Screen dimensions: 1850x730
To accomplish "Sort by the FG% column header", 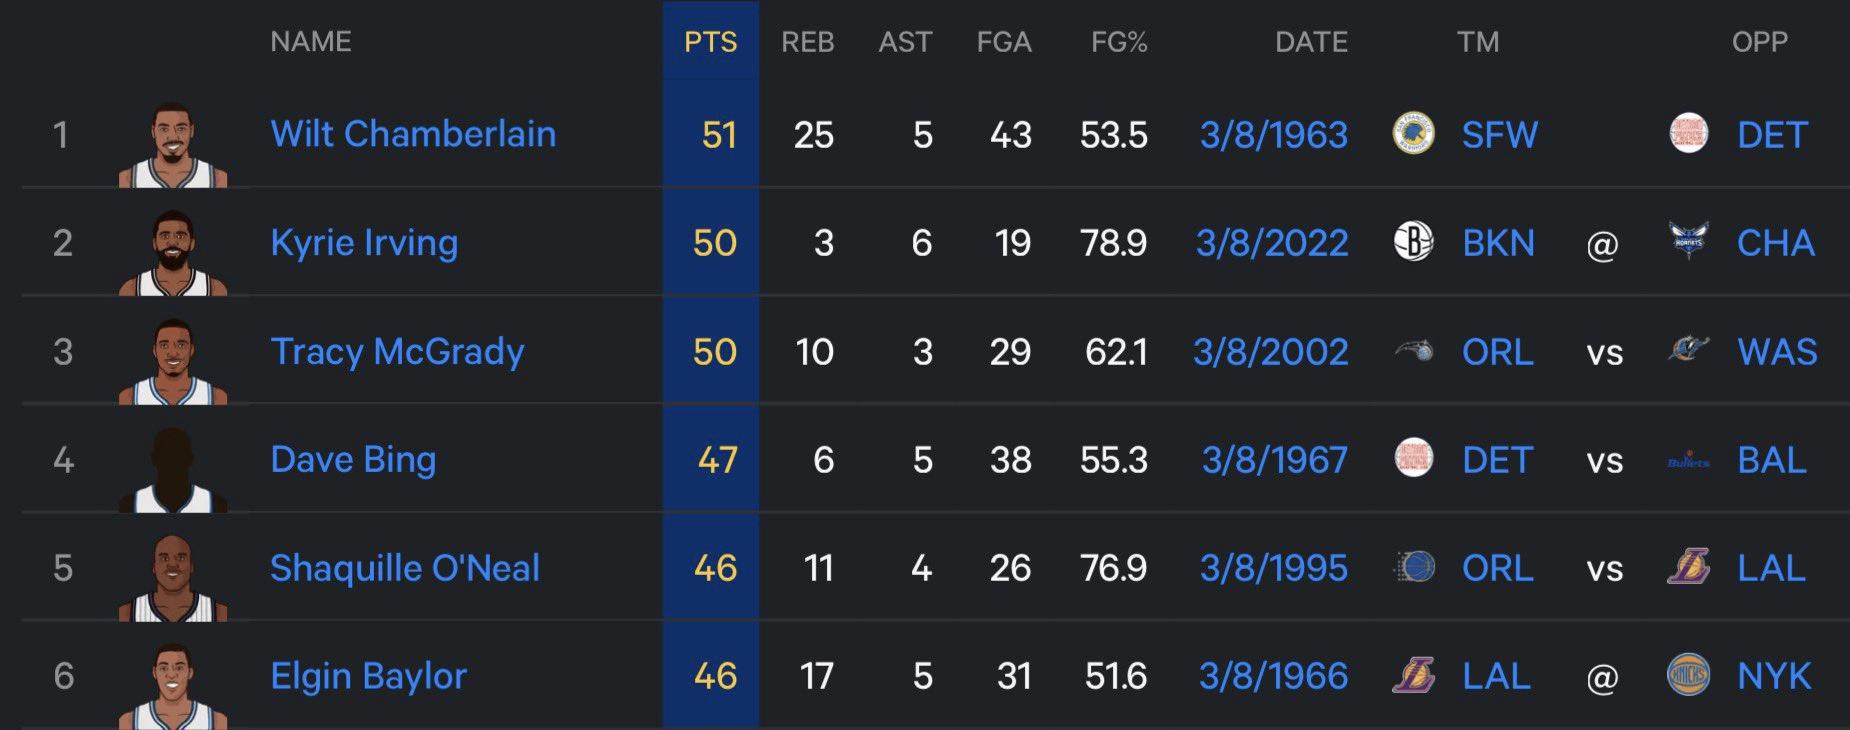I will point(1119,42).
